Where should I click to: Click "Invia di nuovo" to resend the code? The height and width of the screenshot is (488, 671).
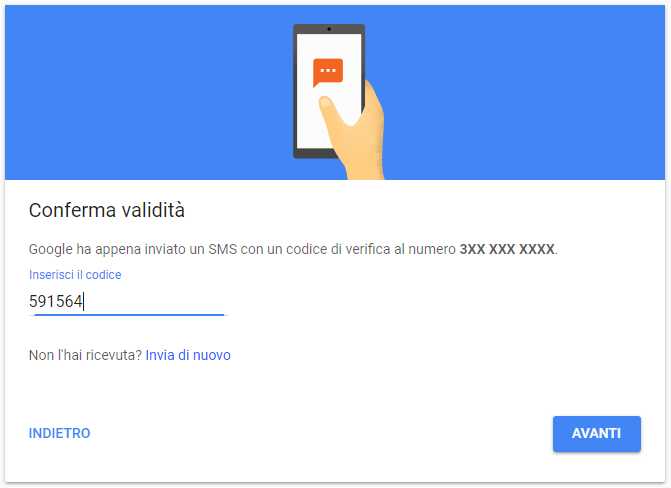point(188,355)
